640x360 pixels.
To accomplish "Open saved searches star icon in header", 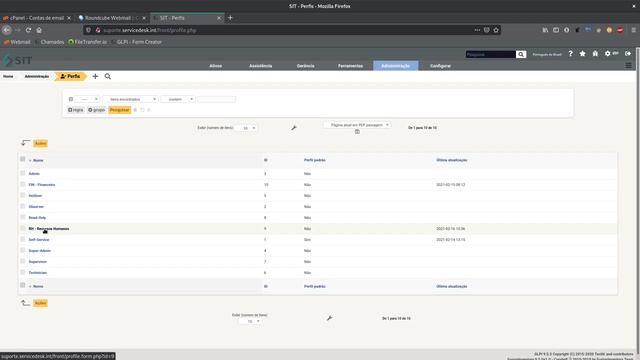I will [582, 53].
